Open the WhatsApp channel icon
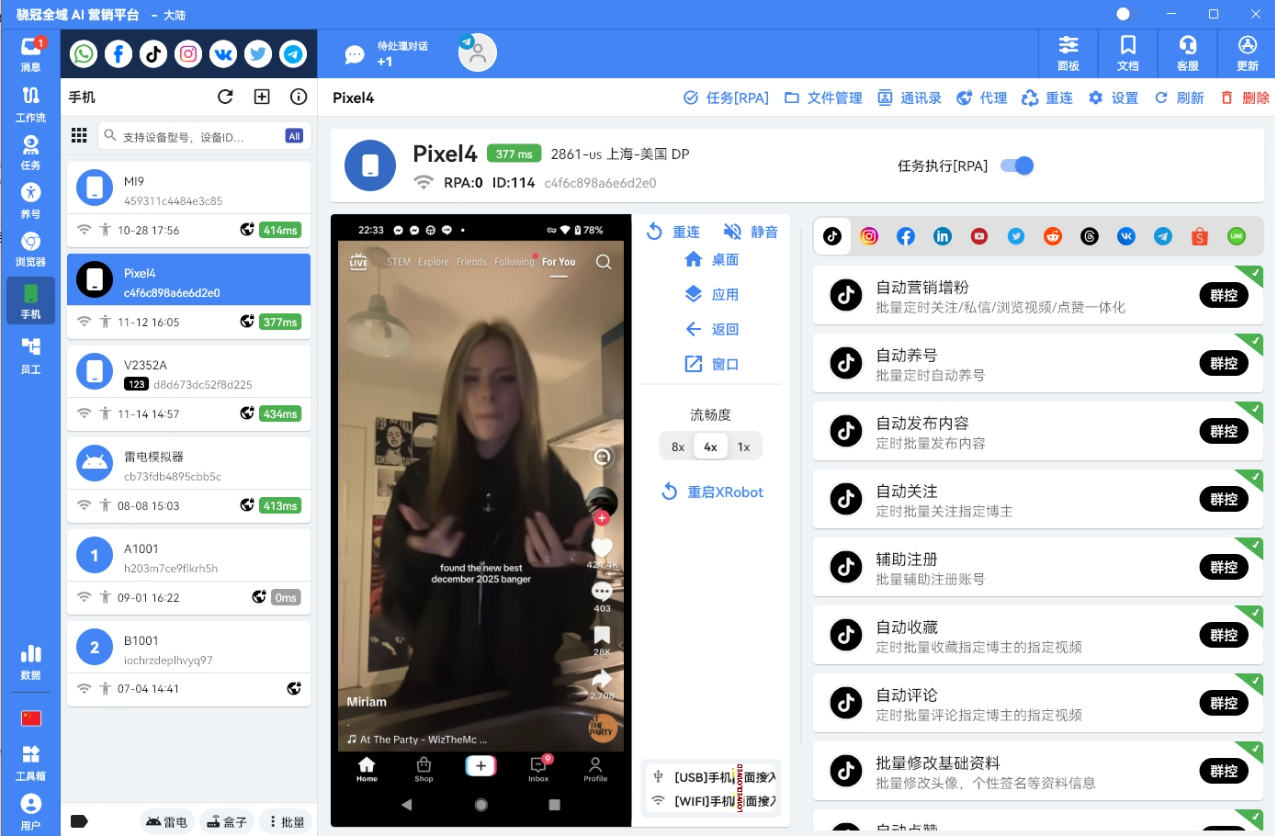 pyautogui.click(x=84, y=54)
